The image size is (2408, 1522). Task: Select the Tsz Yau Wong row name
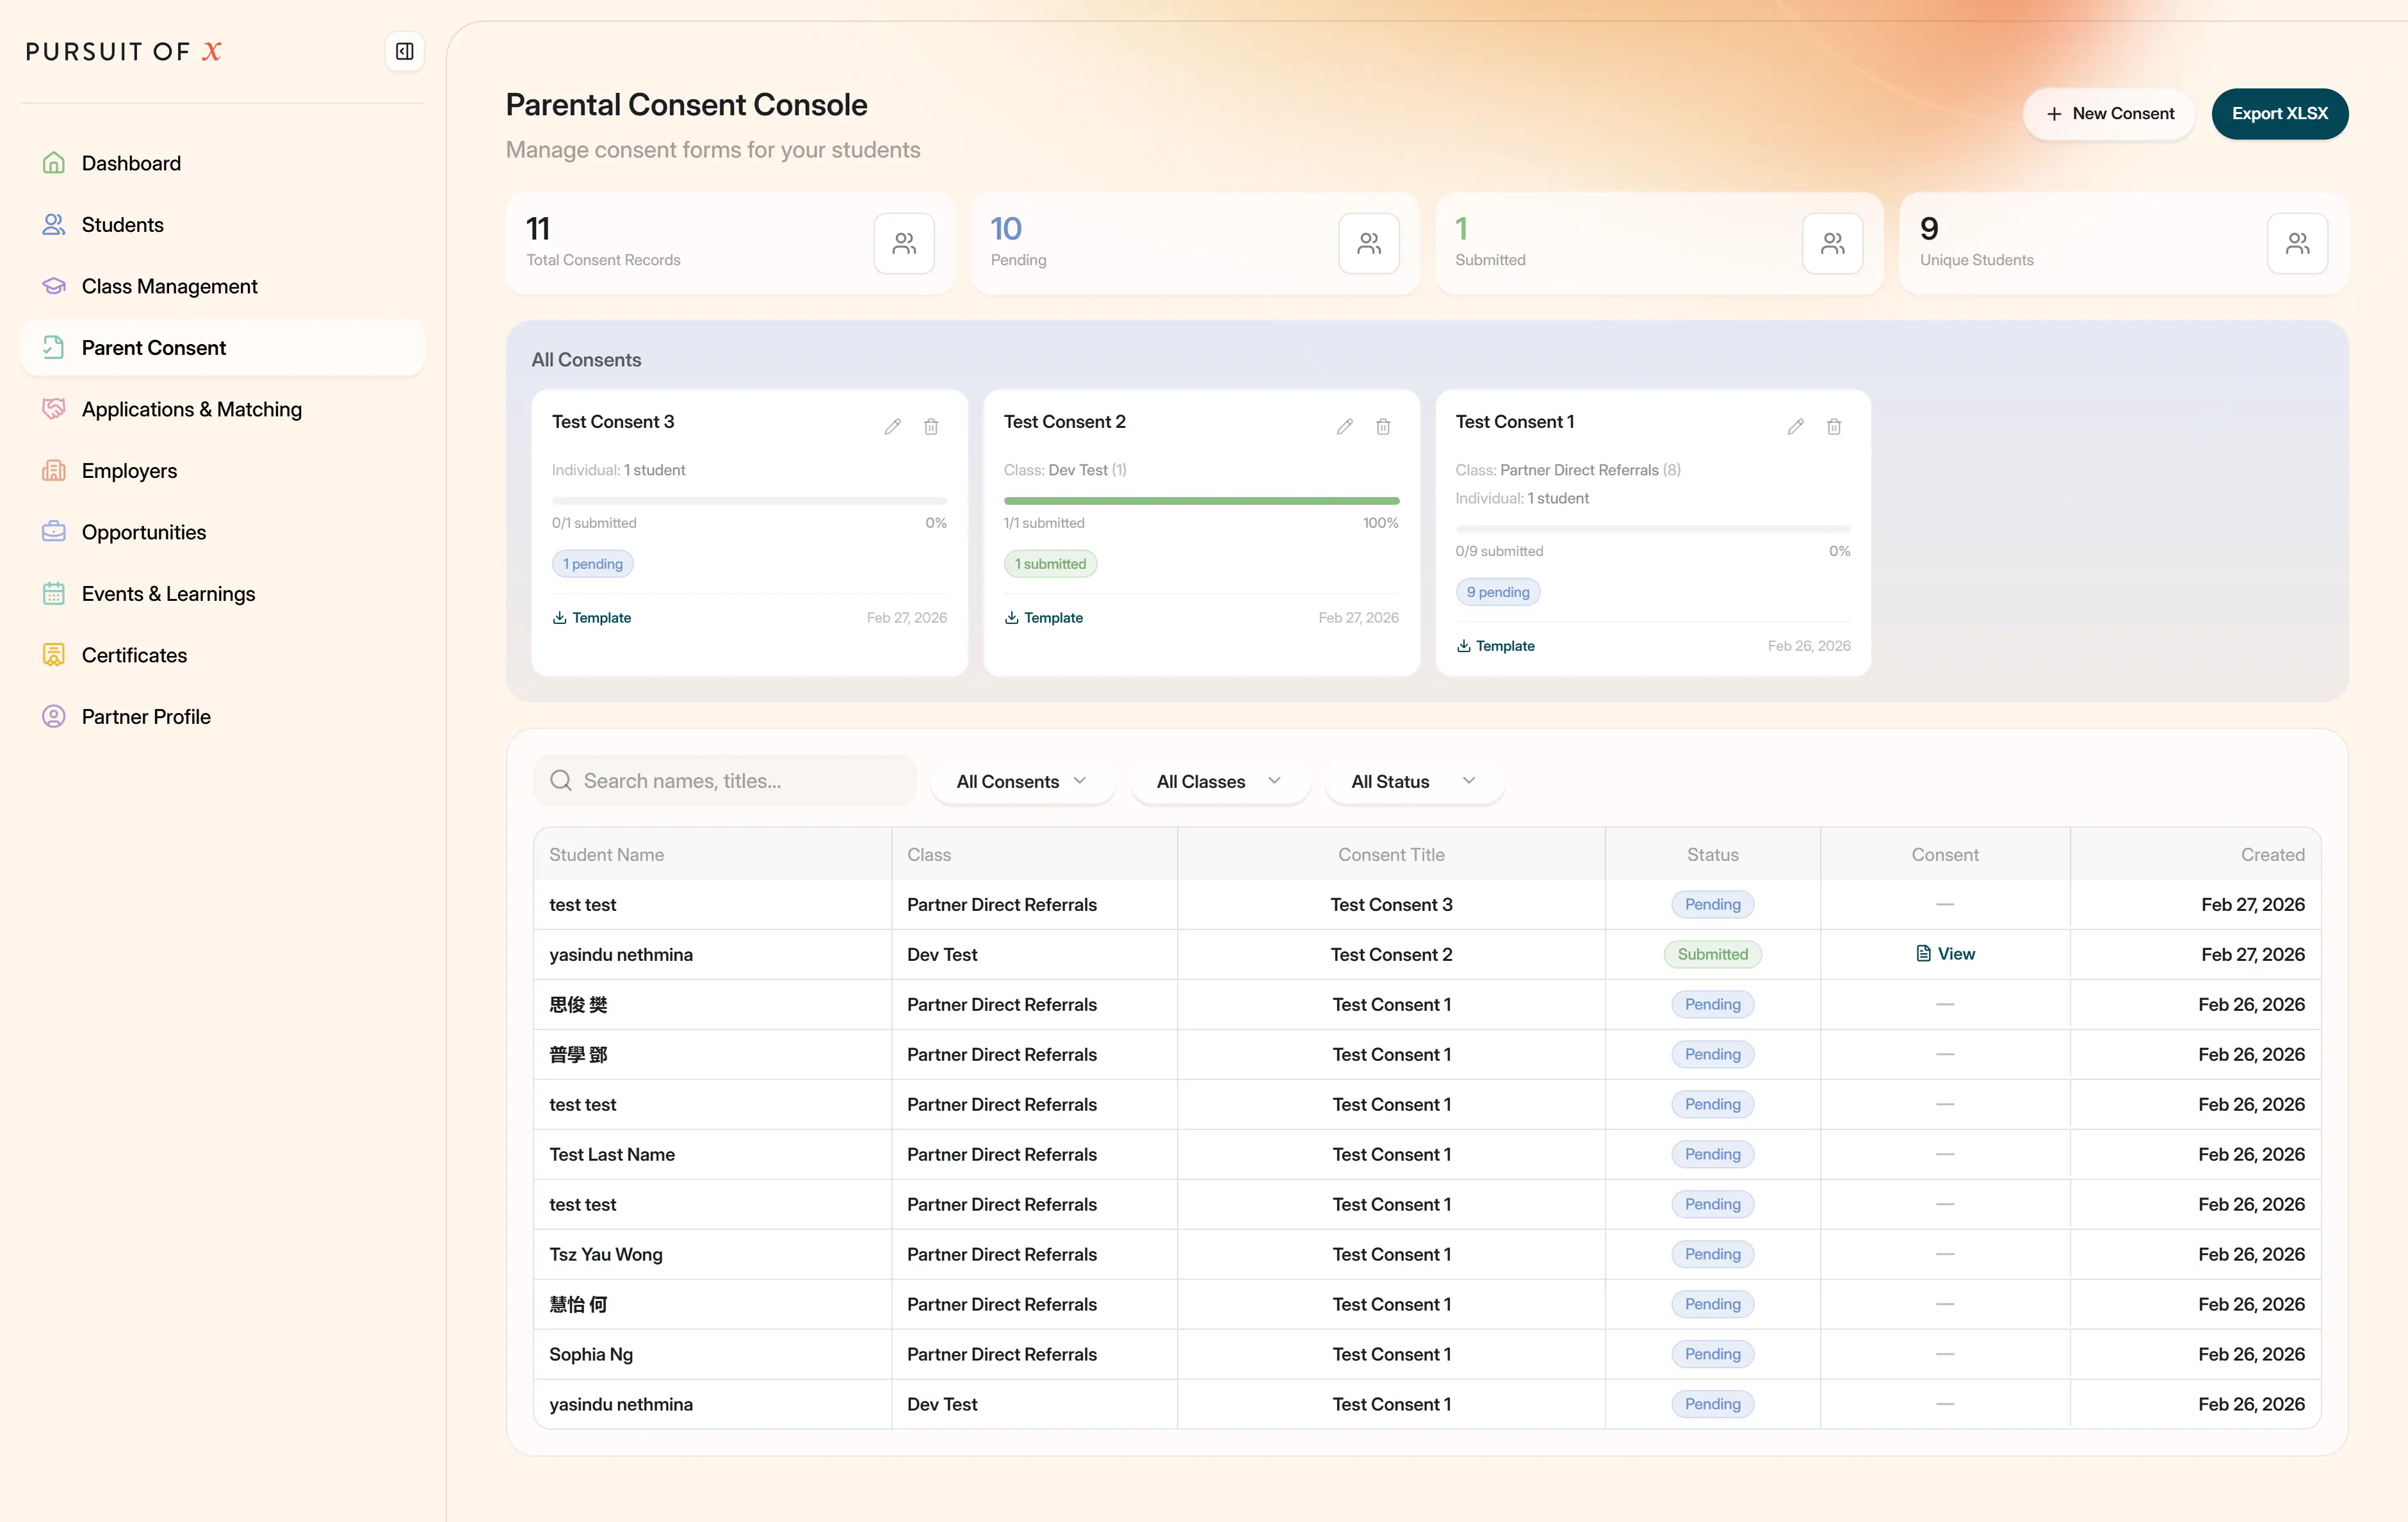pyautogui.click(x=606, y=1254)
